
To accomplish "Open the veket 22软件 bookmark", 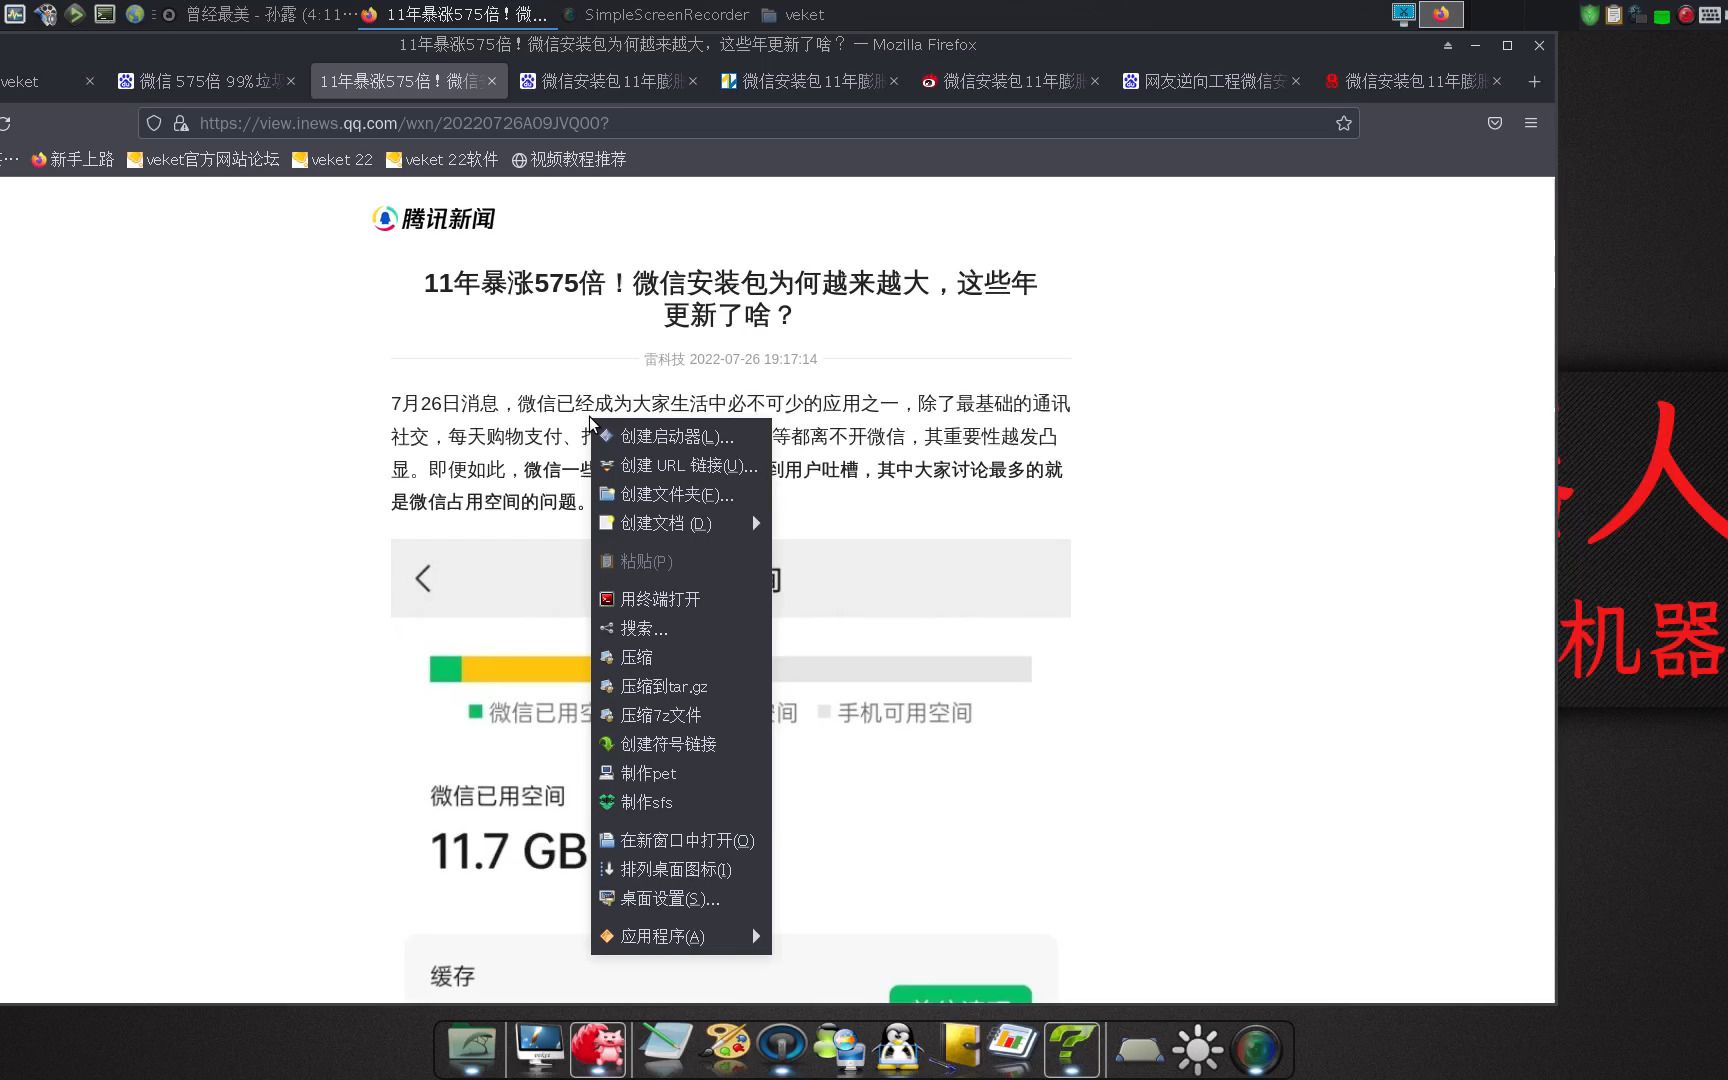I will point(441,159).
